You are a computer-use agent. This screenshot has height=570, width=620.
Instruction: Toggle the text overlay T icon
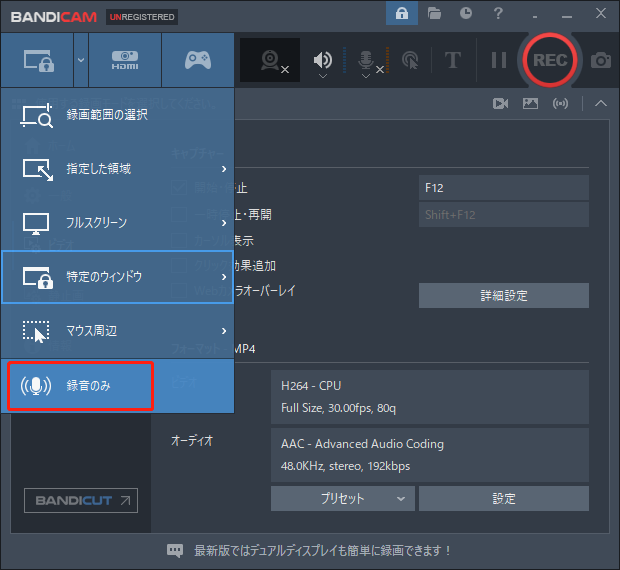(x=453, y=60)
